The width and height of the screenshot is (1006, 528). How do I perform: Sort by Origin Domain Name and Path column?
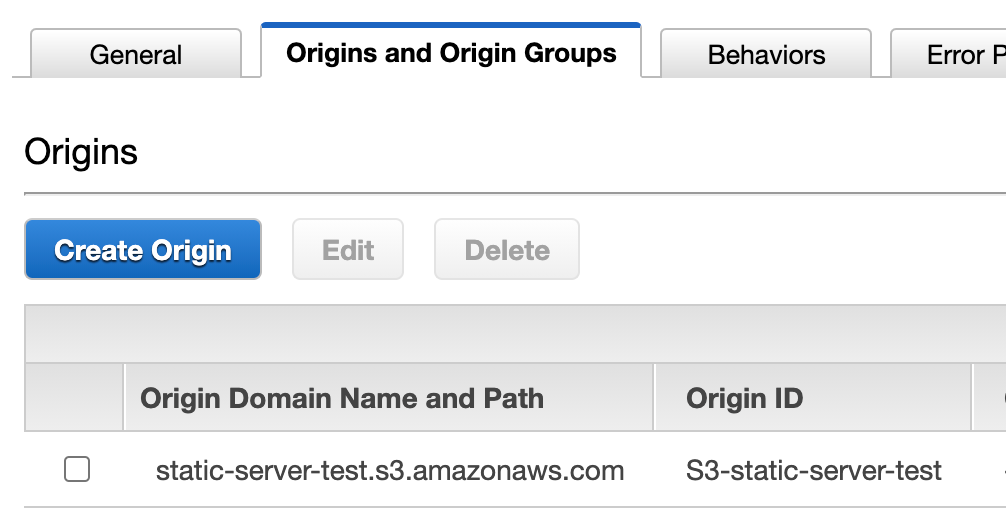point(342,398)
